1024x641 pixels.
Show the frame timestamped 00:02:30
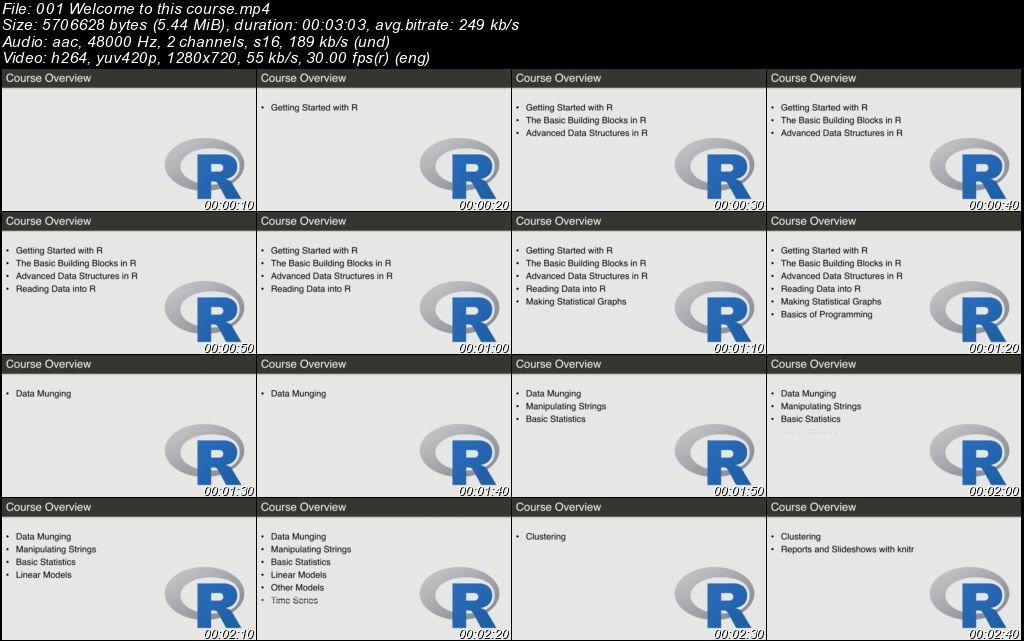[x=639, y=569]
